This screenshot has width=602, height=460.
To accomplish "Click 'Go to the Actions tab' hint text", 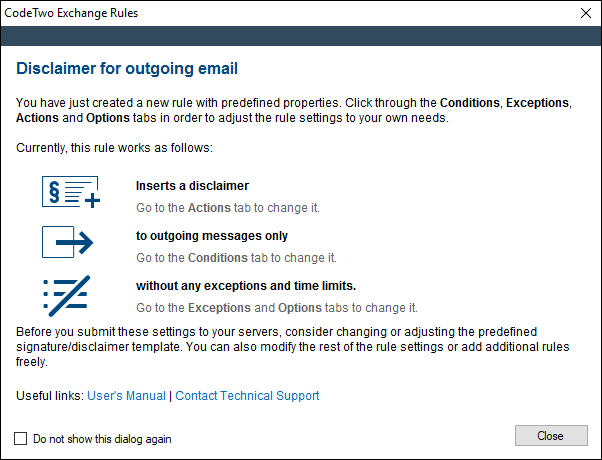I will point(228,208).
